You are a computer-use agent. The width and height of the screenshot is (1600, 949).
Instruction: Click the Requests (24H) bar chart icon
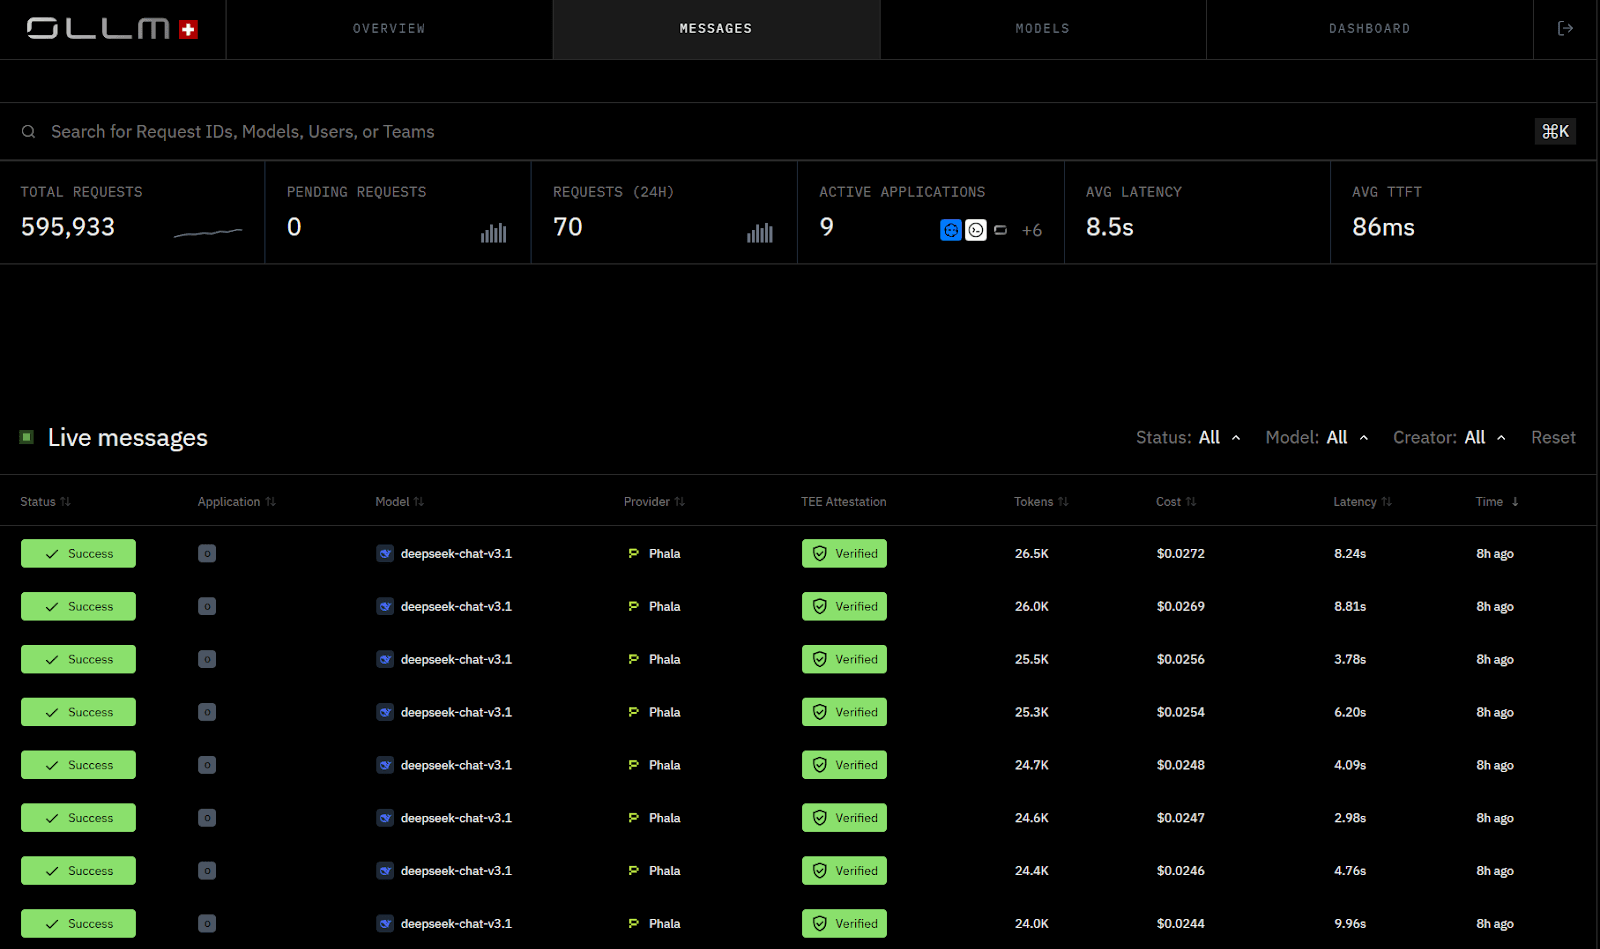[760, 233]
